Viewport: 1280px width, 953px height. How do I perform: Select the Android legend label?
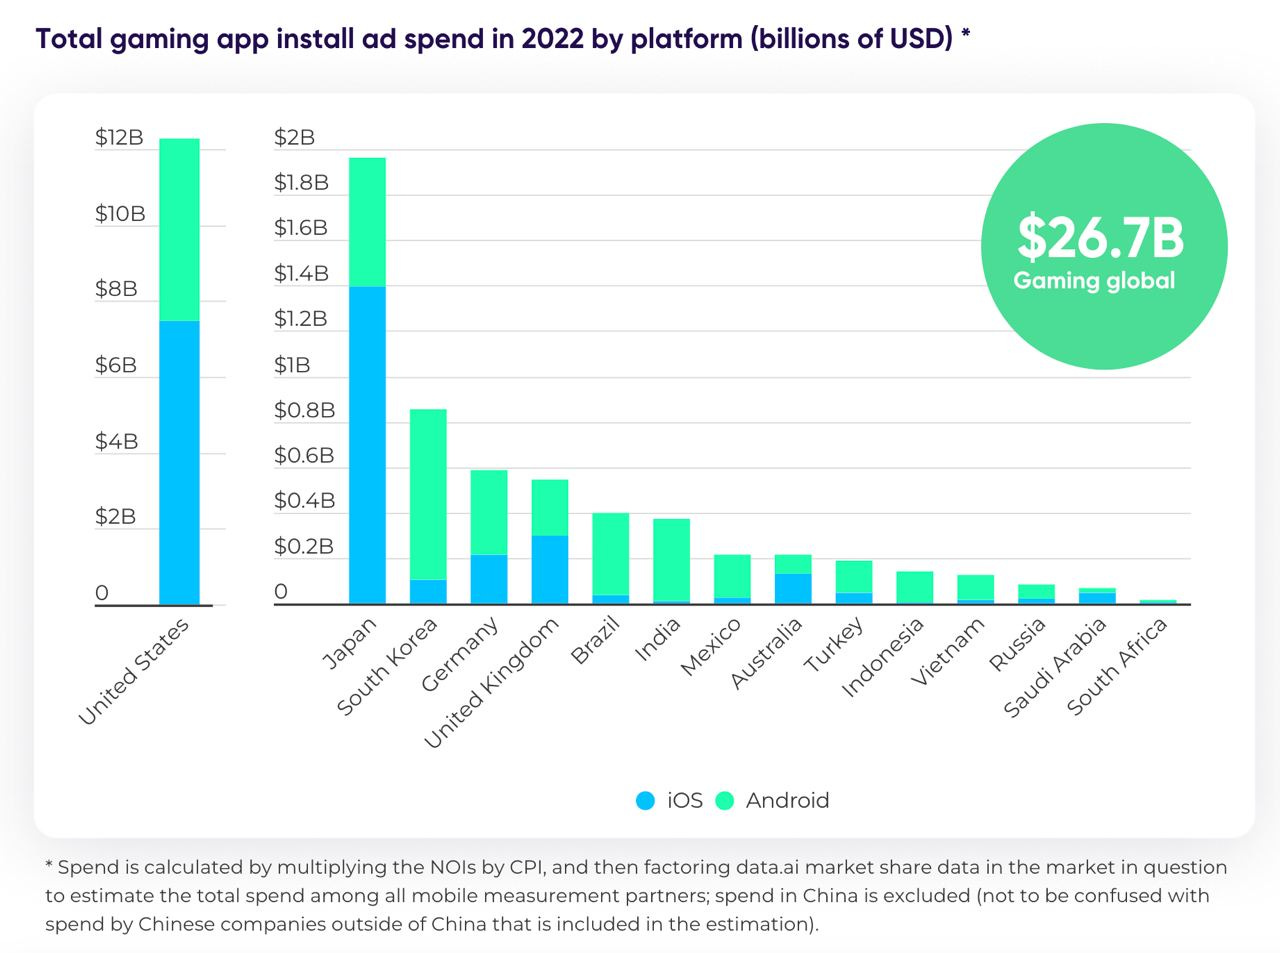[x=788, y=801]
